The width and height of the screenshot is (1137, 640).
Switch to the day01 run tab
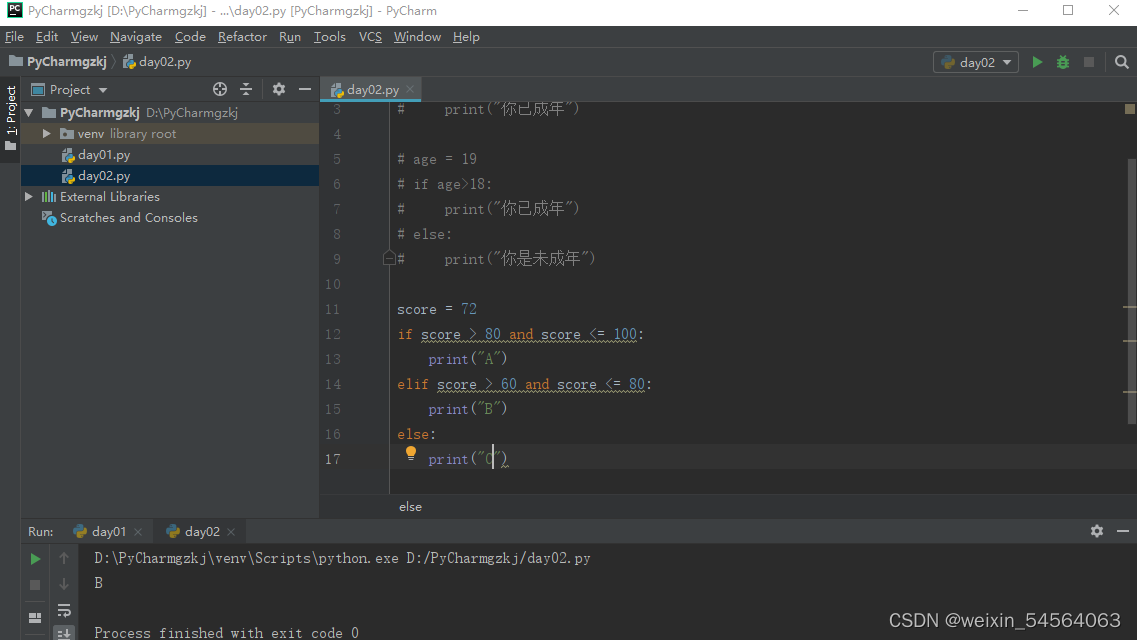[x=108, y=532]
